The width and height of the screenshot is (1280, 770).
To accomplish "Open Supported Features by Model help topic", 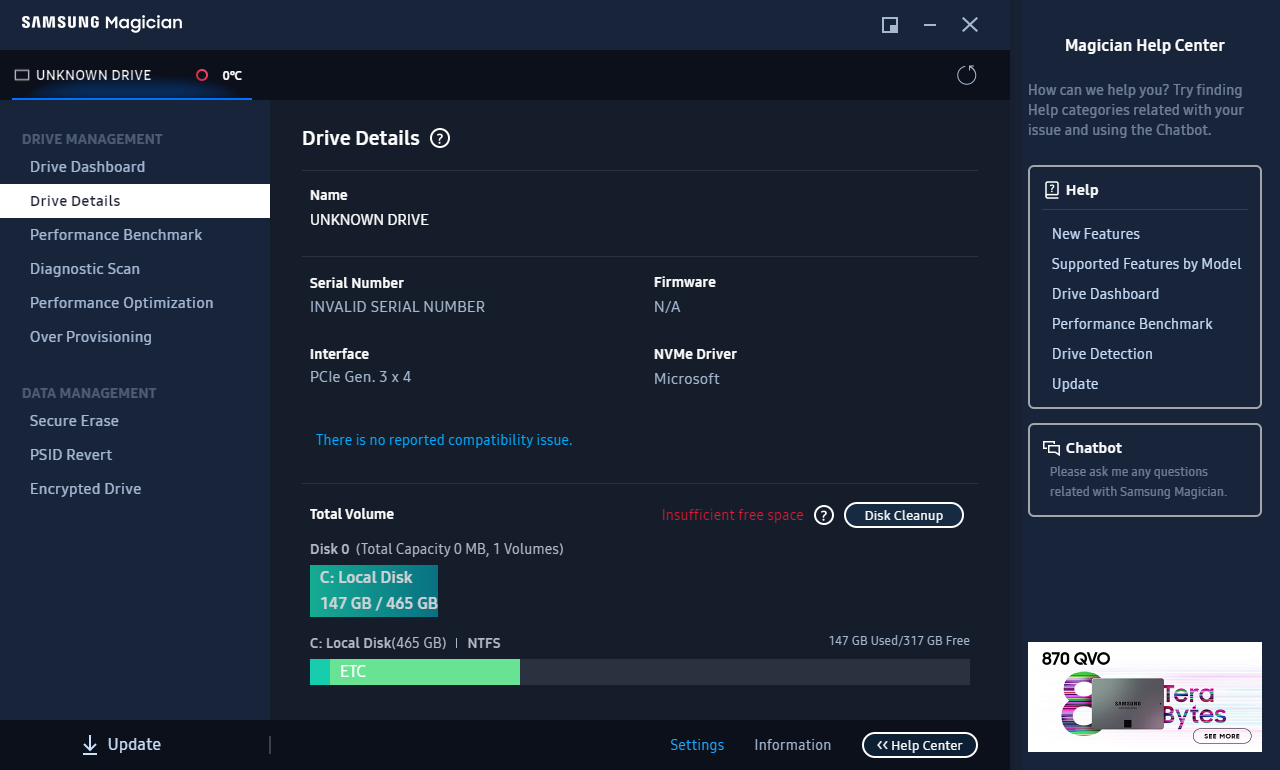I will (1146, 264).
